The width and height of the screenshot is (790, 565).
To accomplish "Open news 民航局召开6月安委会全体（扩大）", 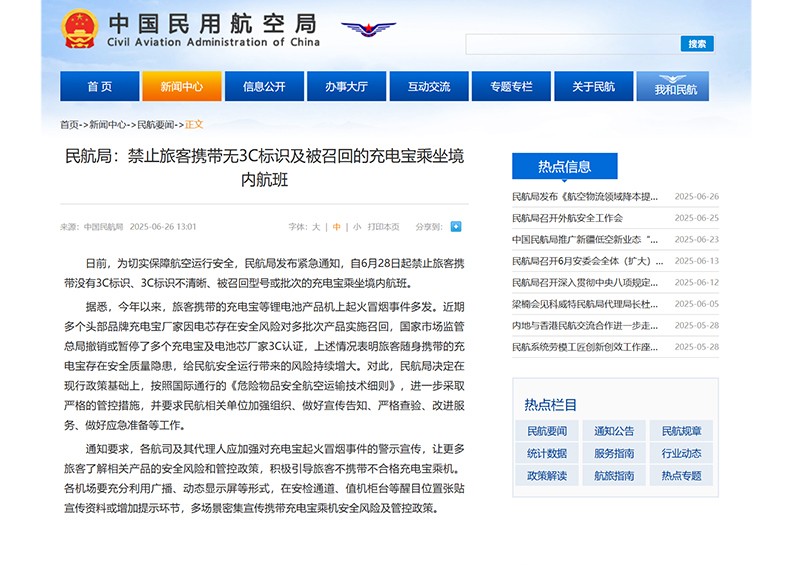I will click(x=587, y=261).
